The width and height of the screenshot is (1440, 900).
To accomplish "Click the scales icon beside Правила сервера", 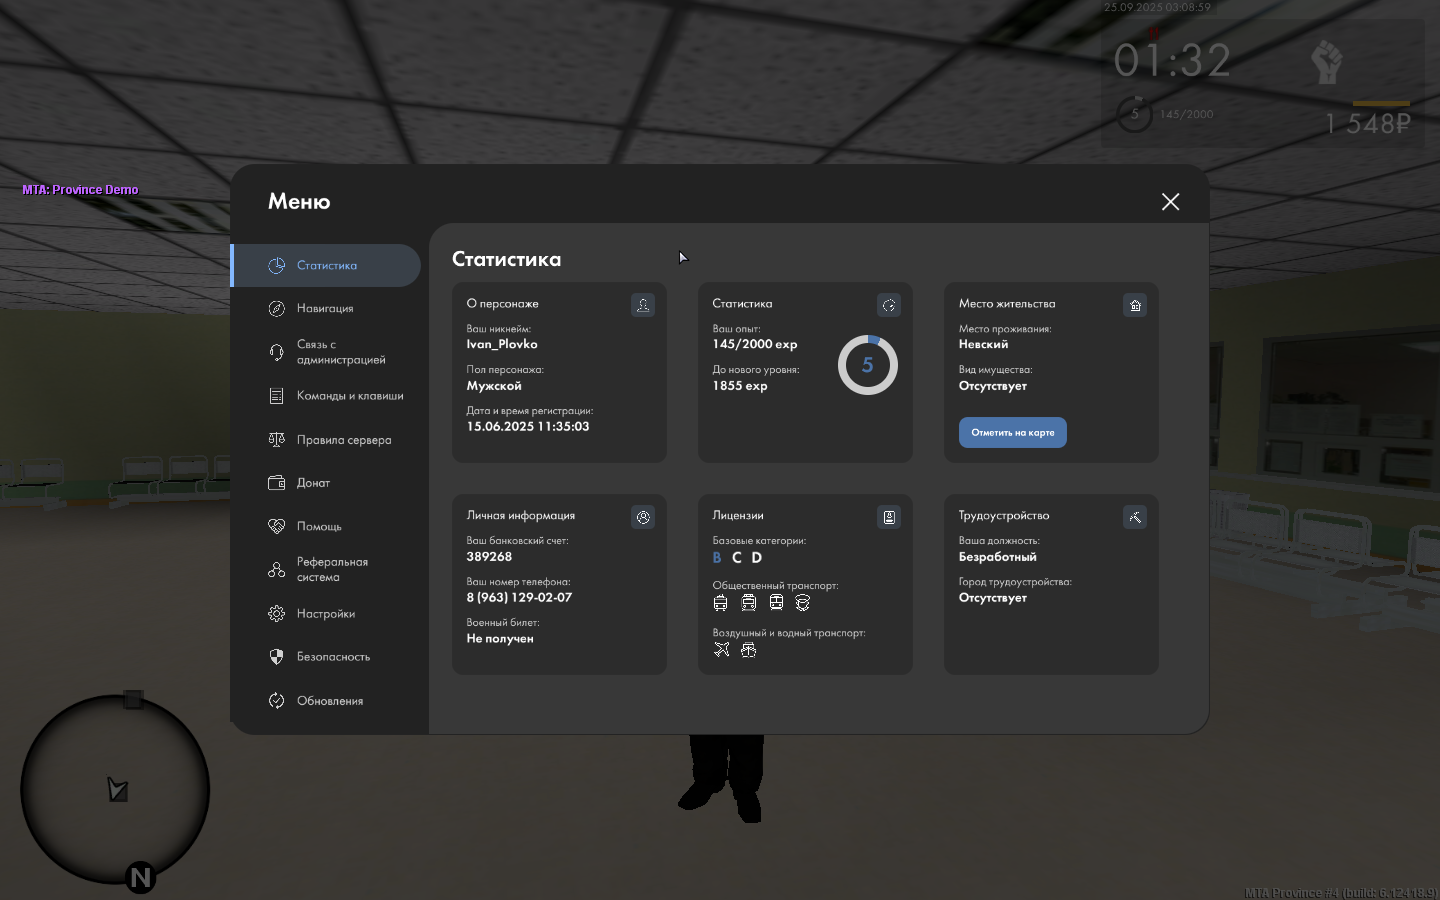I will point(277,440).
